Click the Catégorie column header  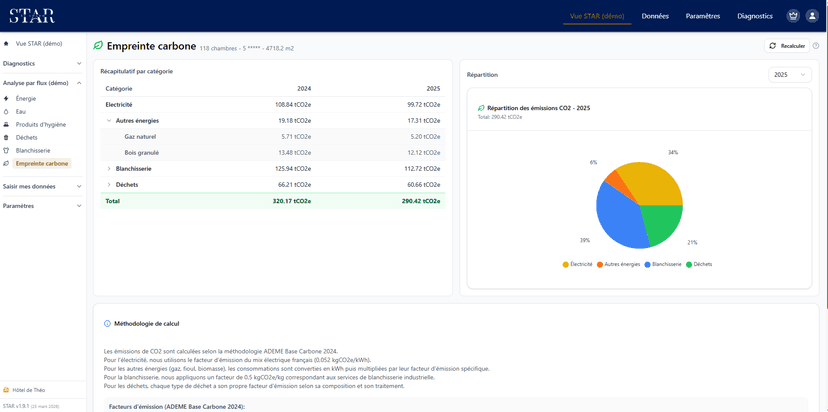[x=119, y=89]
